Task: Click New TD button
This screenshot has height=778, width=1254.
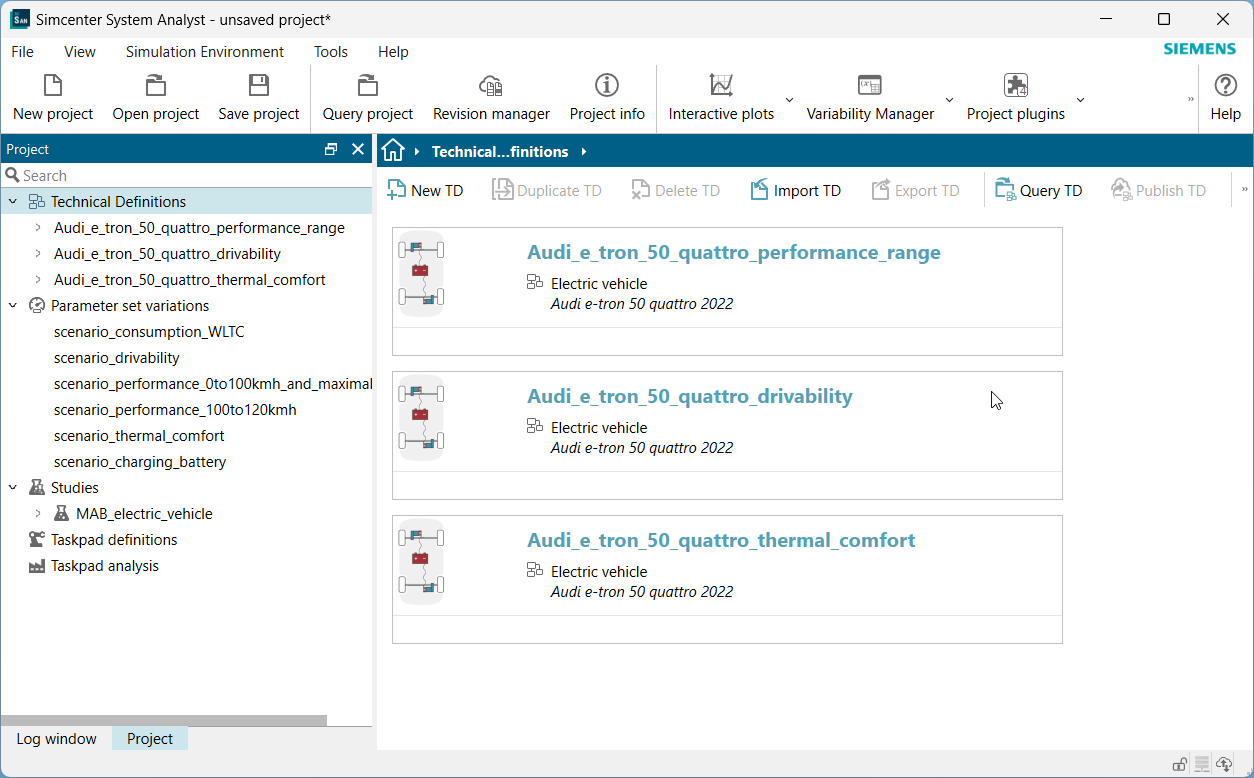Action: pos(425,190)
